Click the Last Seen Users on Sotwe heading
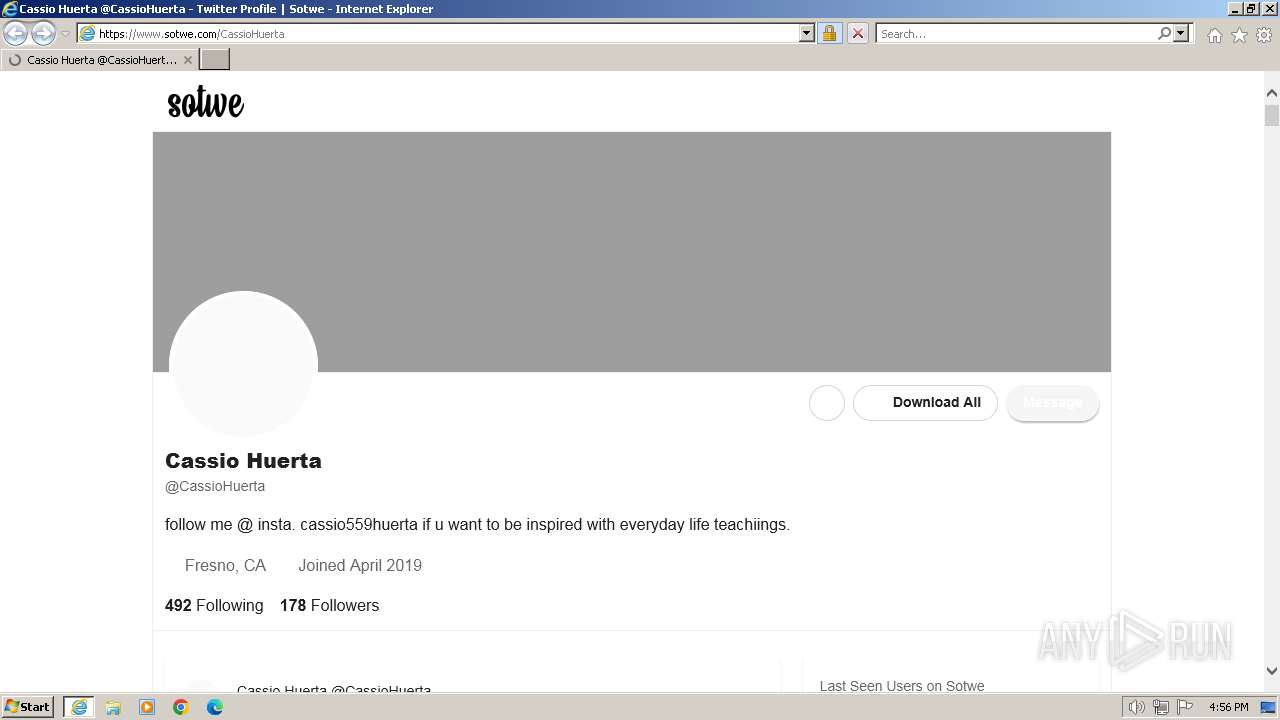 click(902, 686)
